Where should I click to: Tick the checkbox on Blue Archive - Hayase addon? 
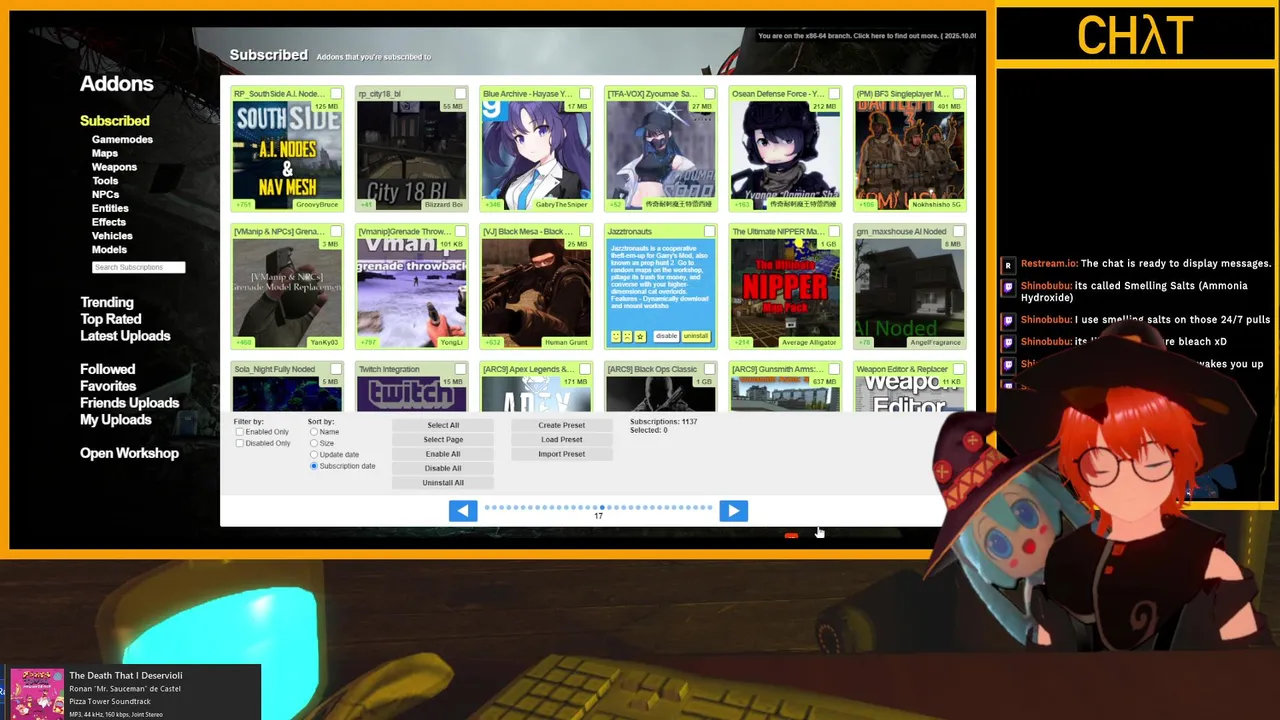click(x=585, y=94)
